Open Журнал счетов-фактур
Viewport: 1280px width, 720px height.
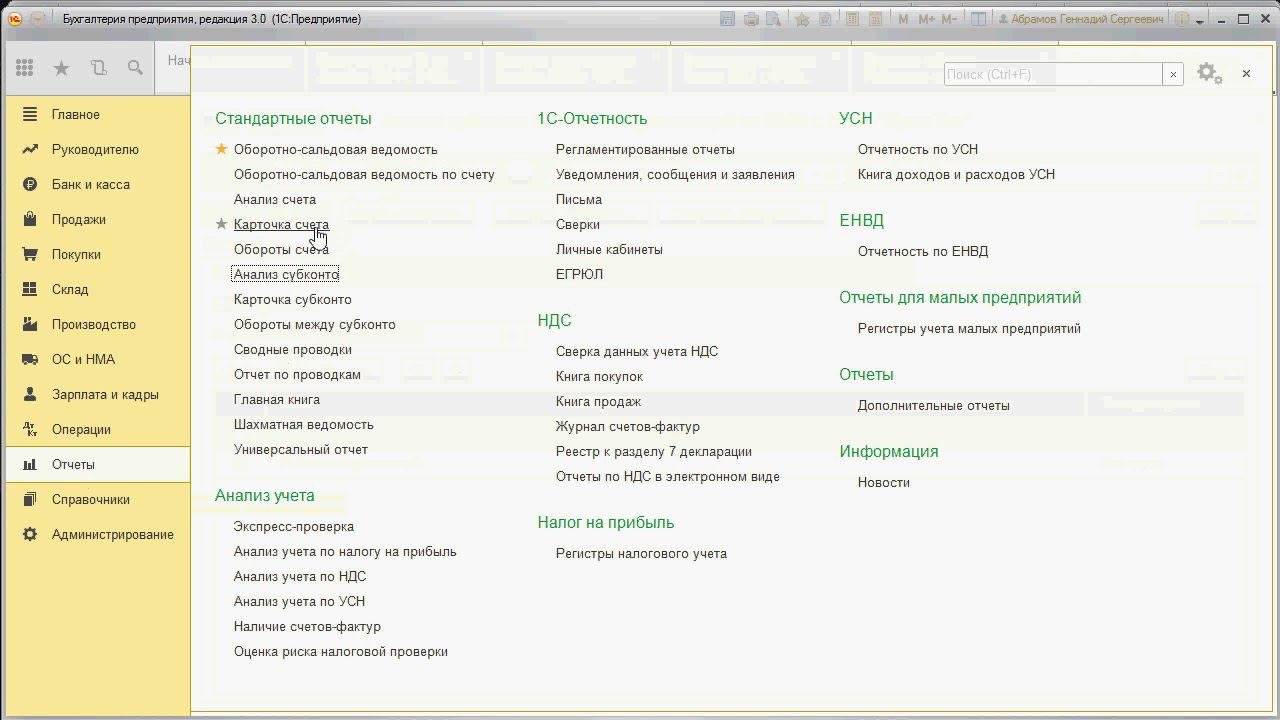pyautogui.click(x=628, y=426)
